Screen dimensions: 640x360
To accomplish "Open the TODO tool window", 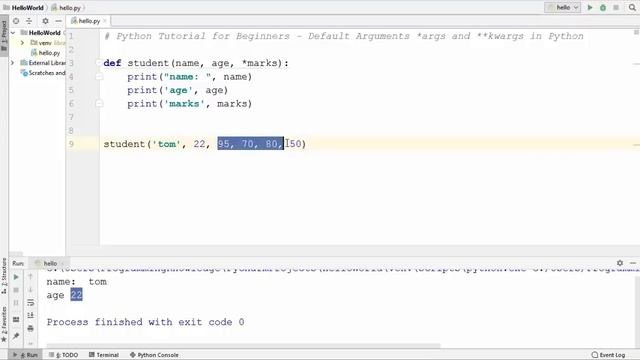I will 63,355.
